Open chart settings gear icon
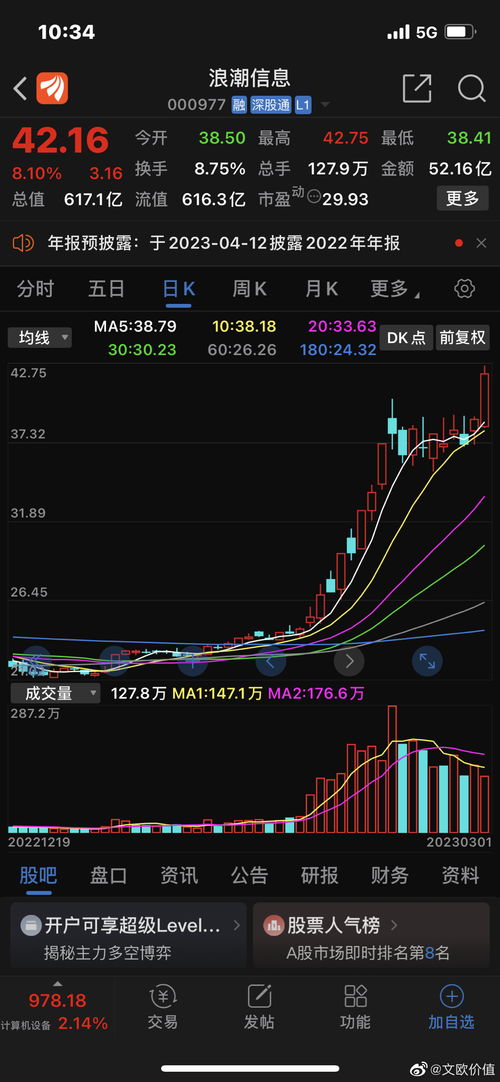500x1082 pixels. [465, 288]
